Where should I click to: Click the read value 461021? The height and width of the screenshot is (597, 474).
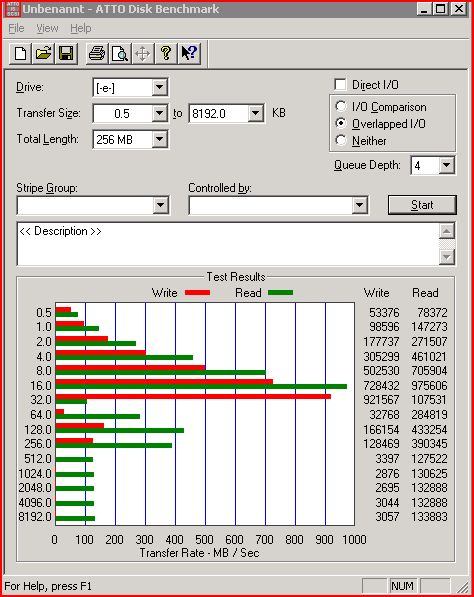coord(429,356)
